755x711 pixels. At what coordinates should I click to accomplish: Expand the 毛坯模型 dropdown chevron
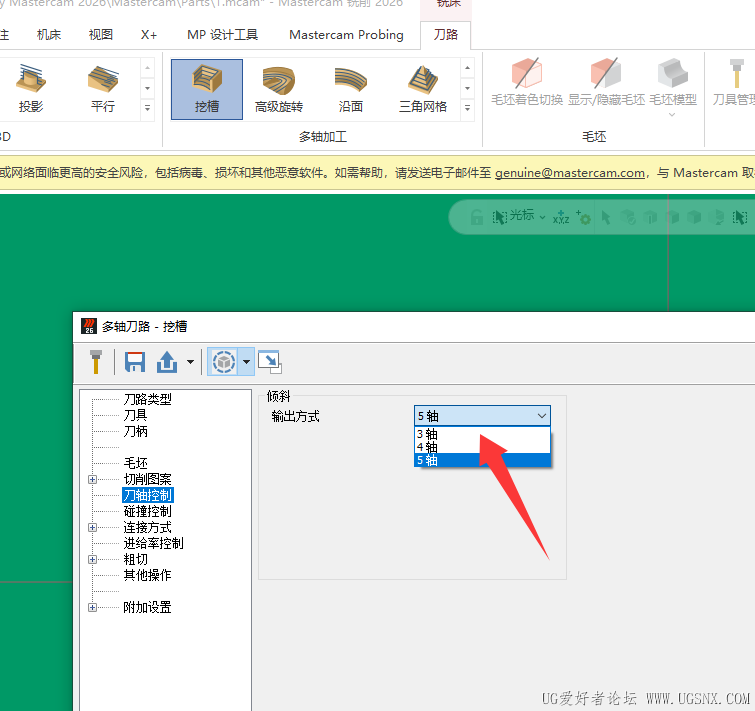pos(672,115)
